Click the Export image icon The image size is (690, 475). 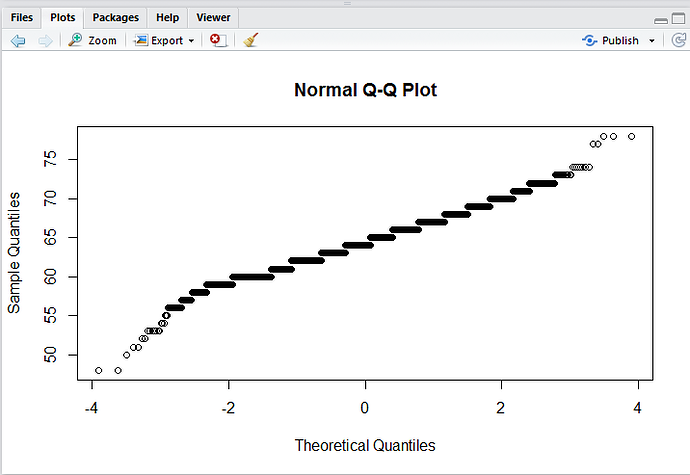click(x=141, y=41)
